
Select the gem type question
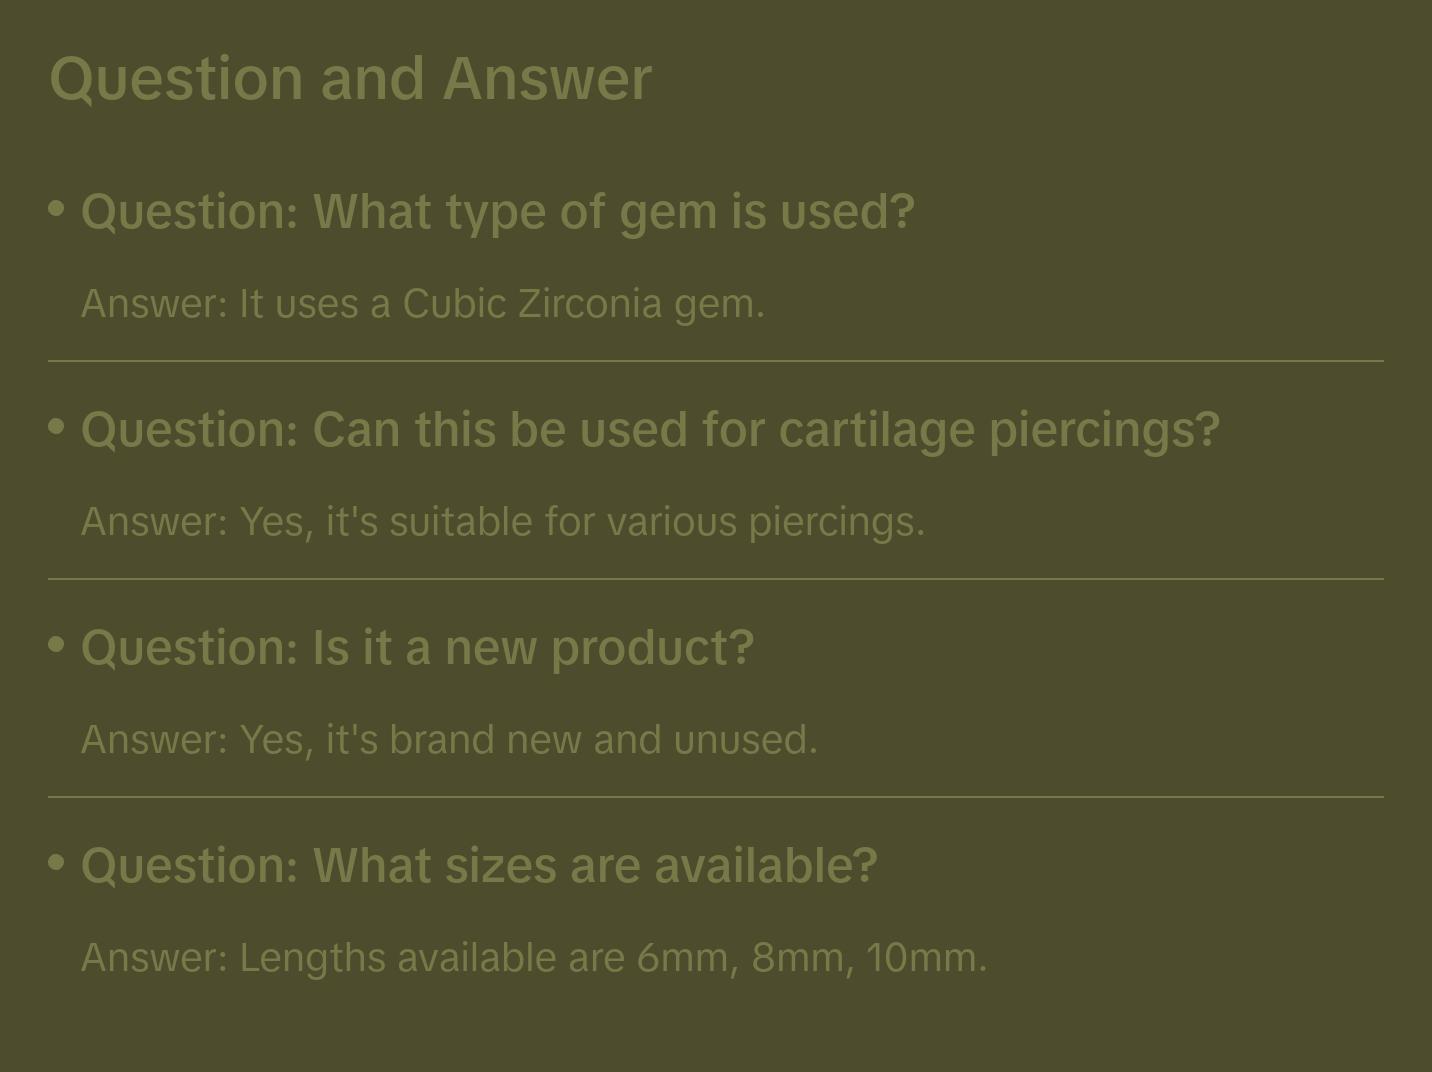click(x=497, y=212)
